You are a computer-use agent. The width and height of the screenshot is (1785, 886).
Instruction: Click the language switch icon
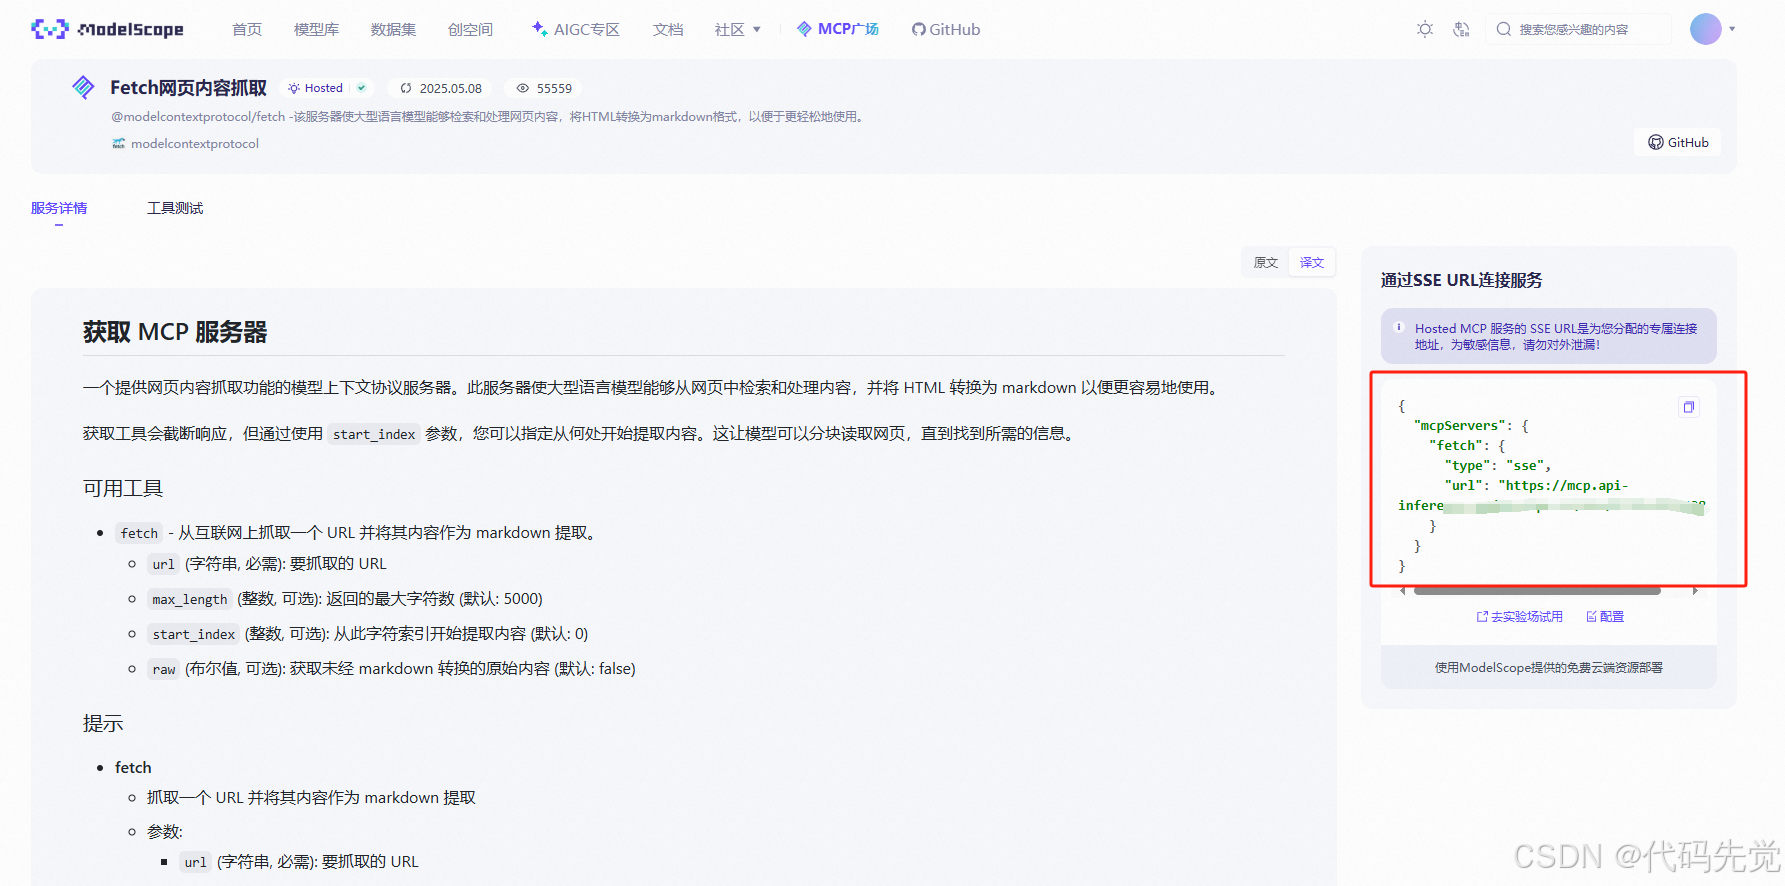tap(1461, 29)
